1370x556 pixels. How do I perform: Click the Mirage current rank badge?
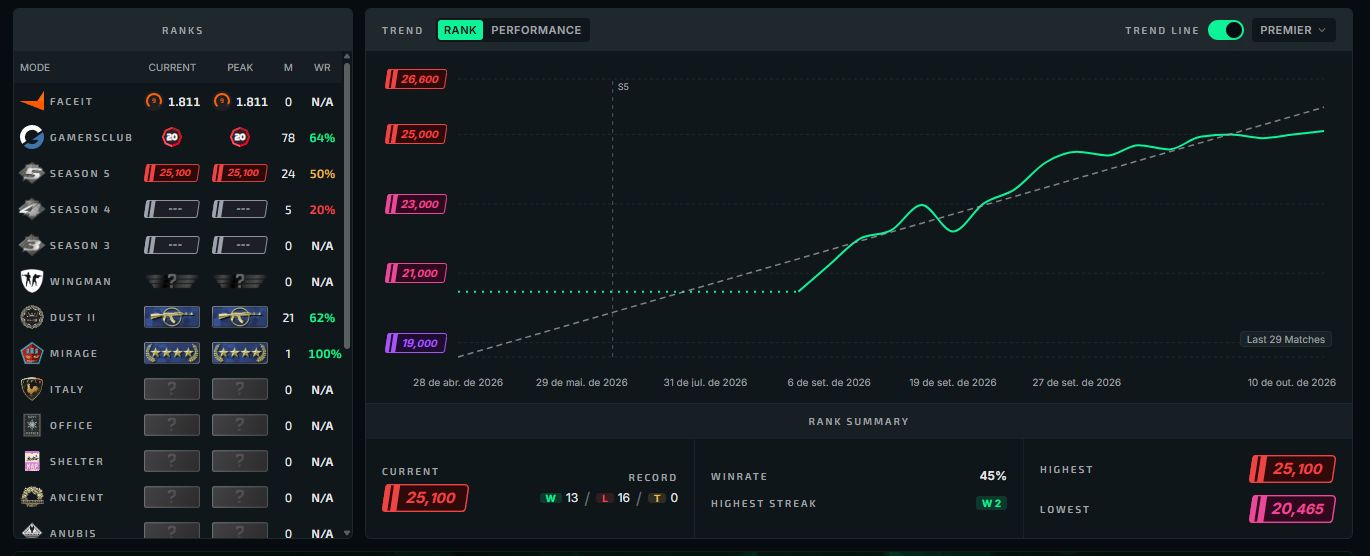click(x=172, y=353)
